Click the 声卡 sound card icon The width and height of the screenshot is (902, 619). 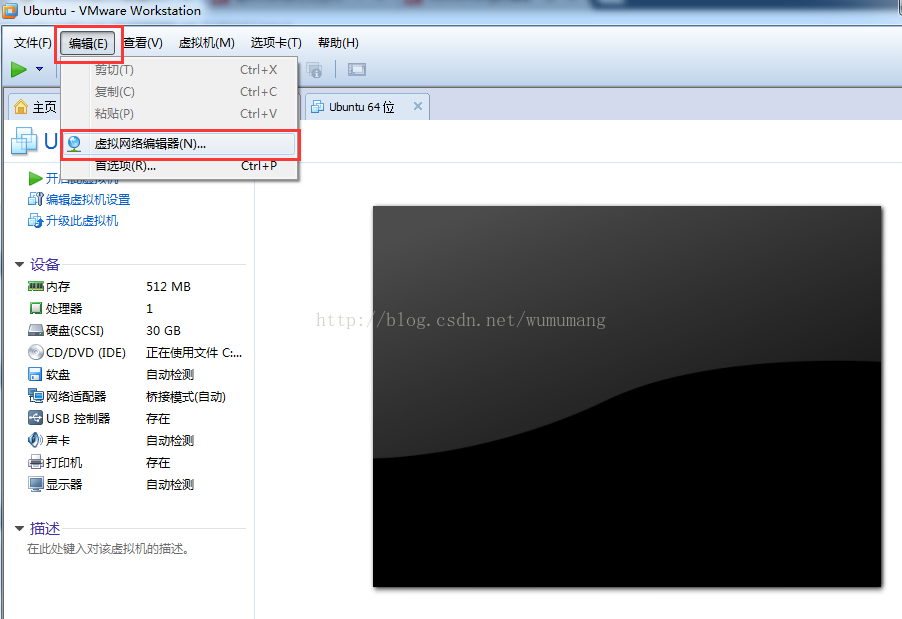[35, 440]
